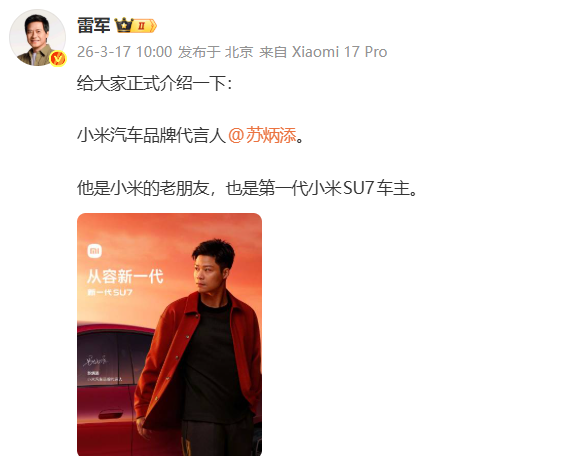Click the red car's door handle

pyautogui.click(x=110, y=415)
